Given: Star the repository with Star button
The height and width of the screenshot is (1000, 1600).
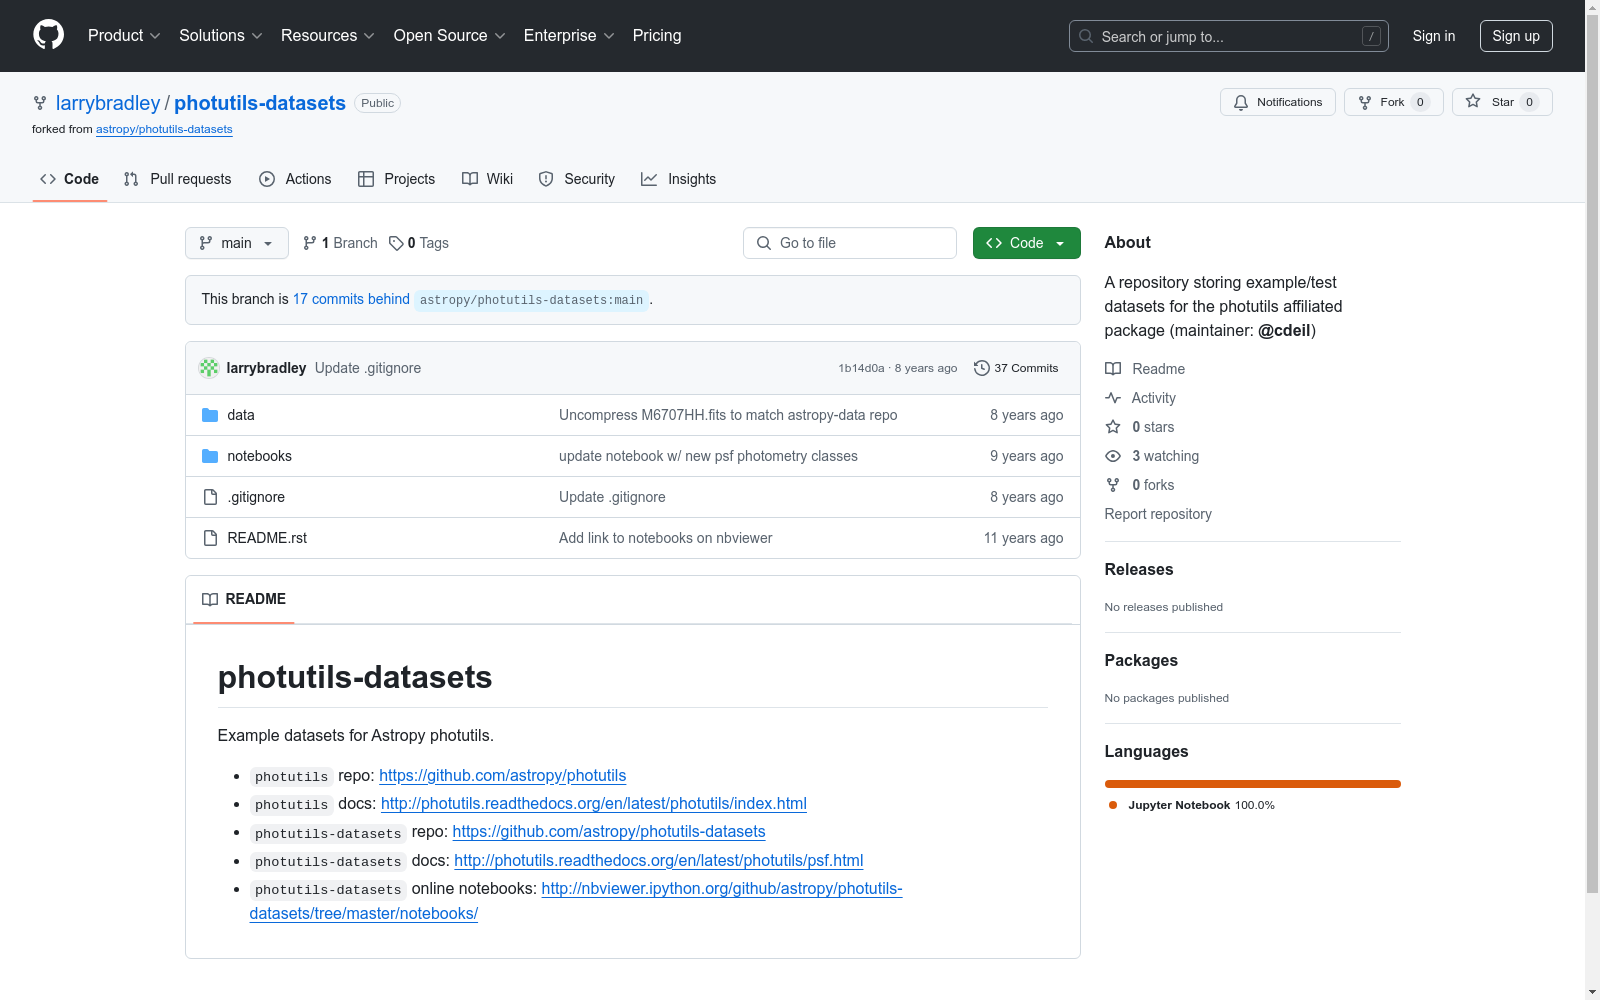Looking at the screenshot, I should [x=1502, y=102].
